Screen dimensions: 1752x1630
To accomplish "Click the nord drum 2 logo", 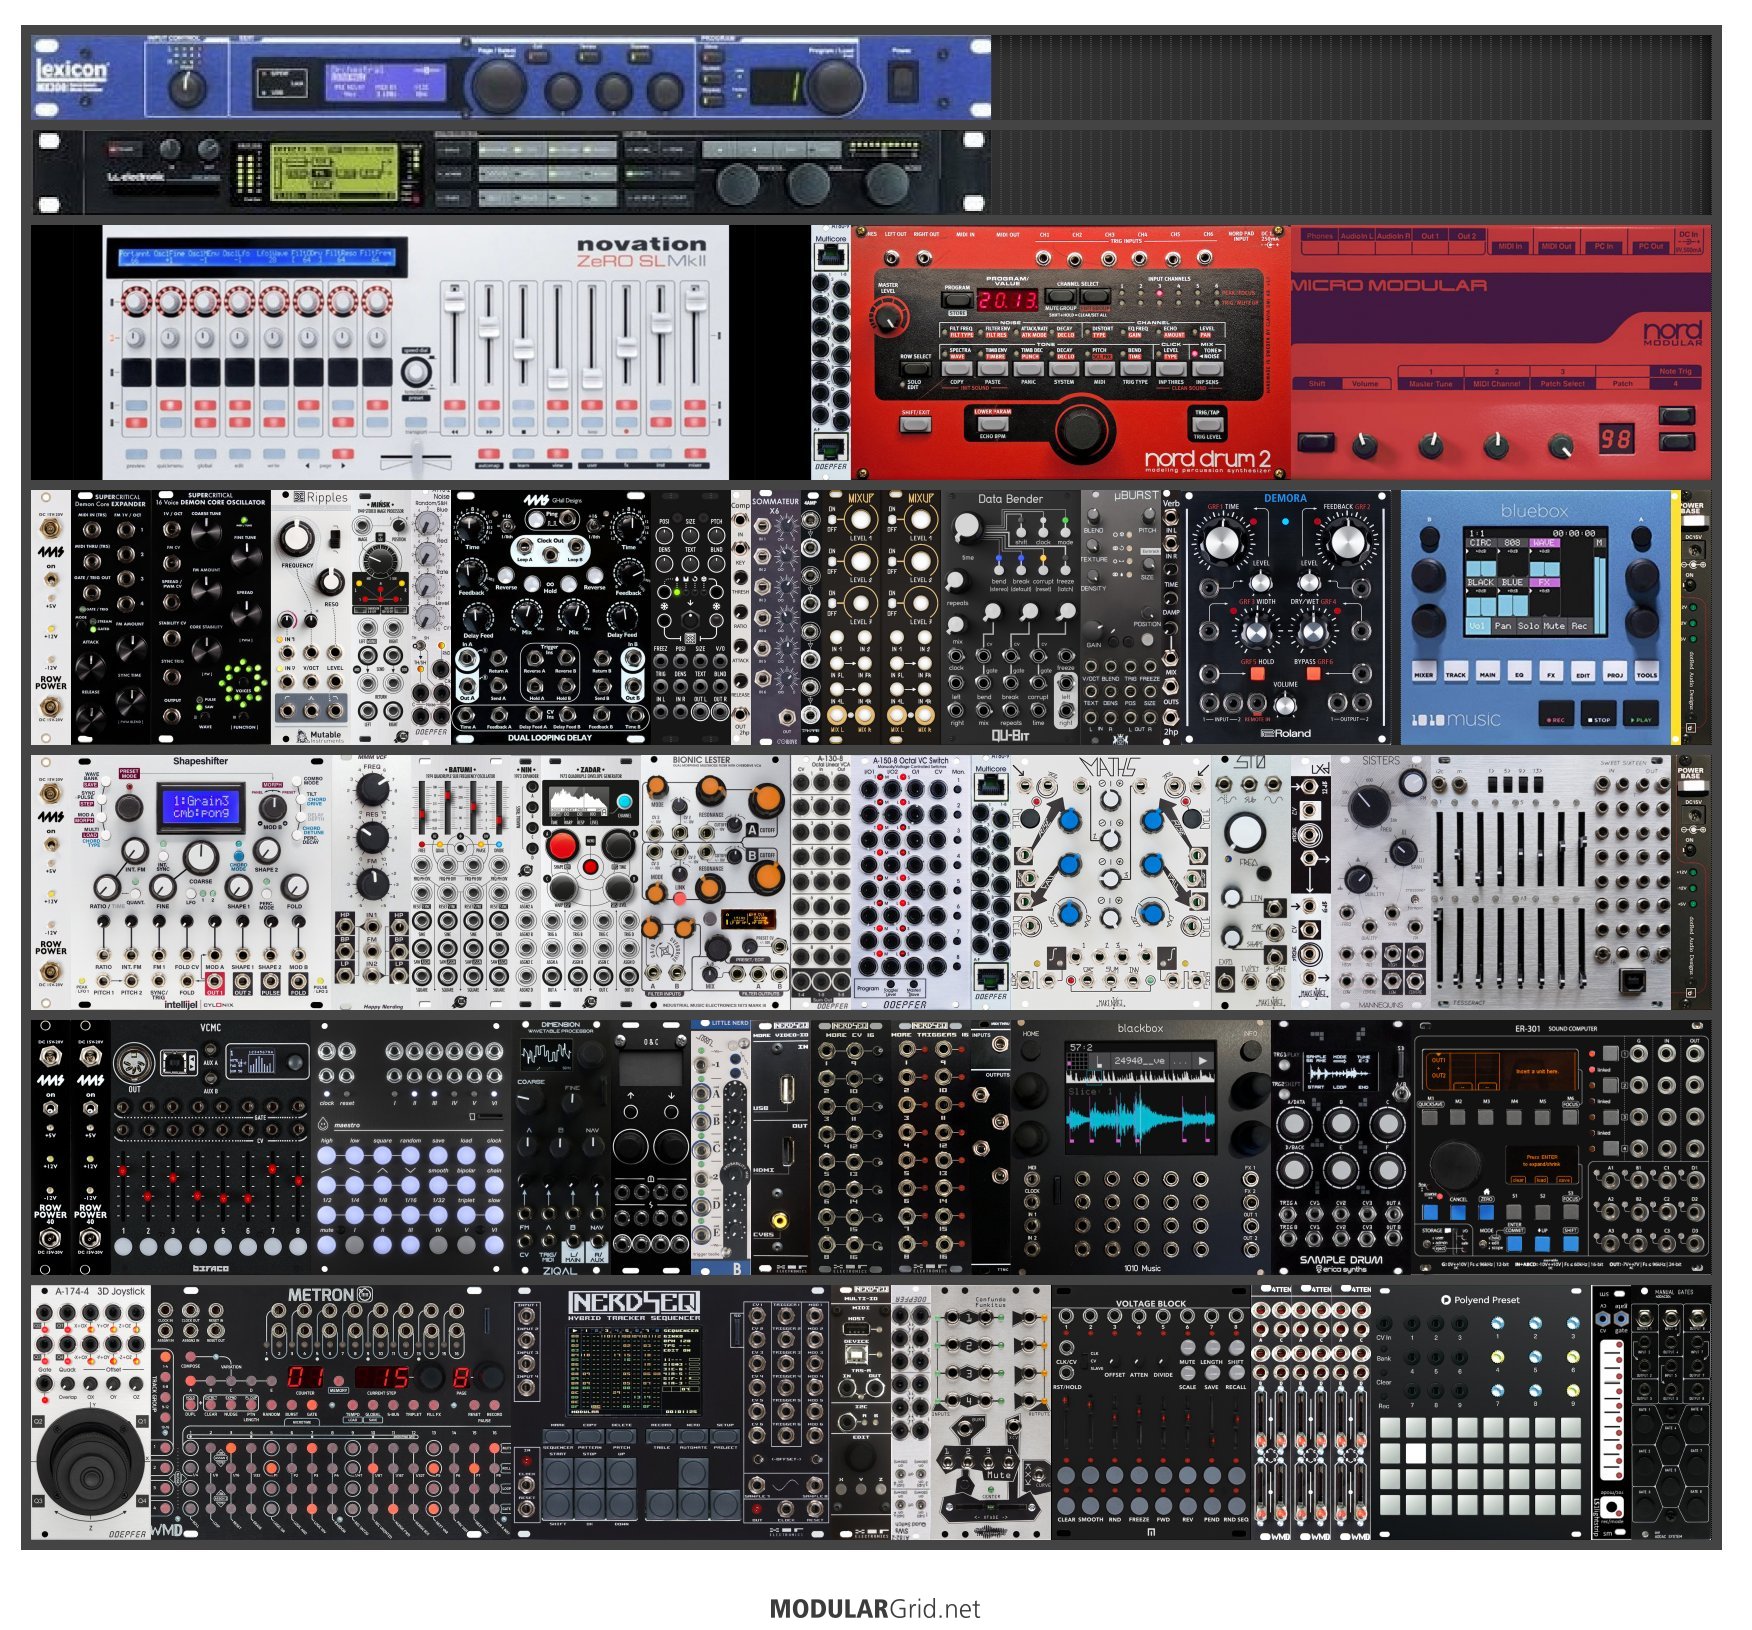I will 1208,459.
